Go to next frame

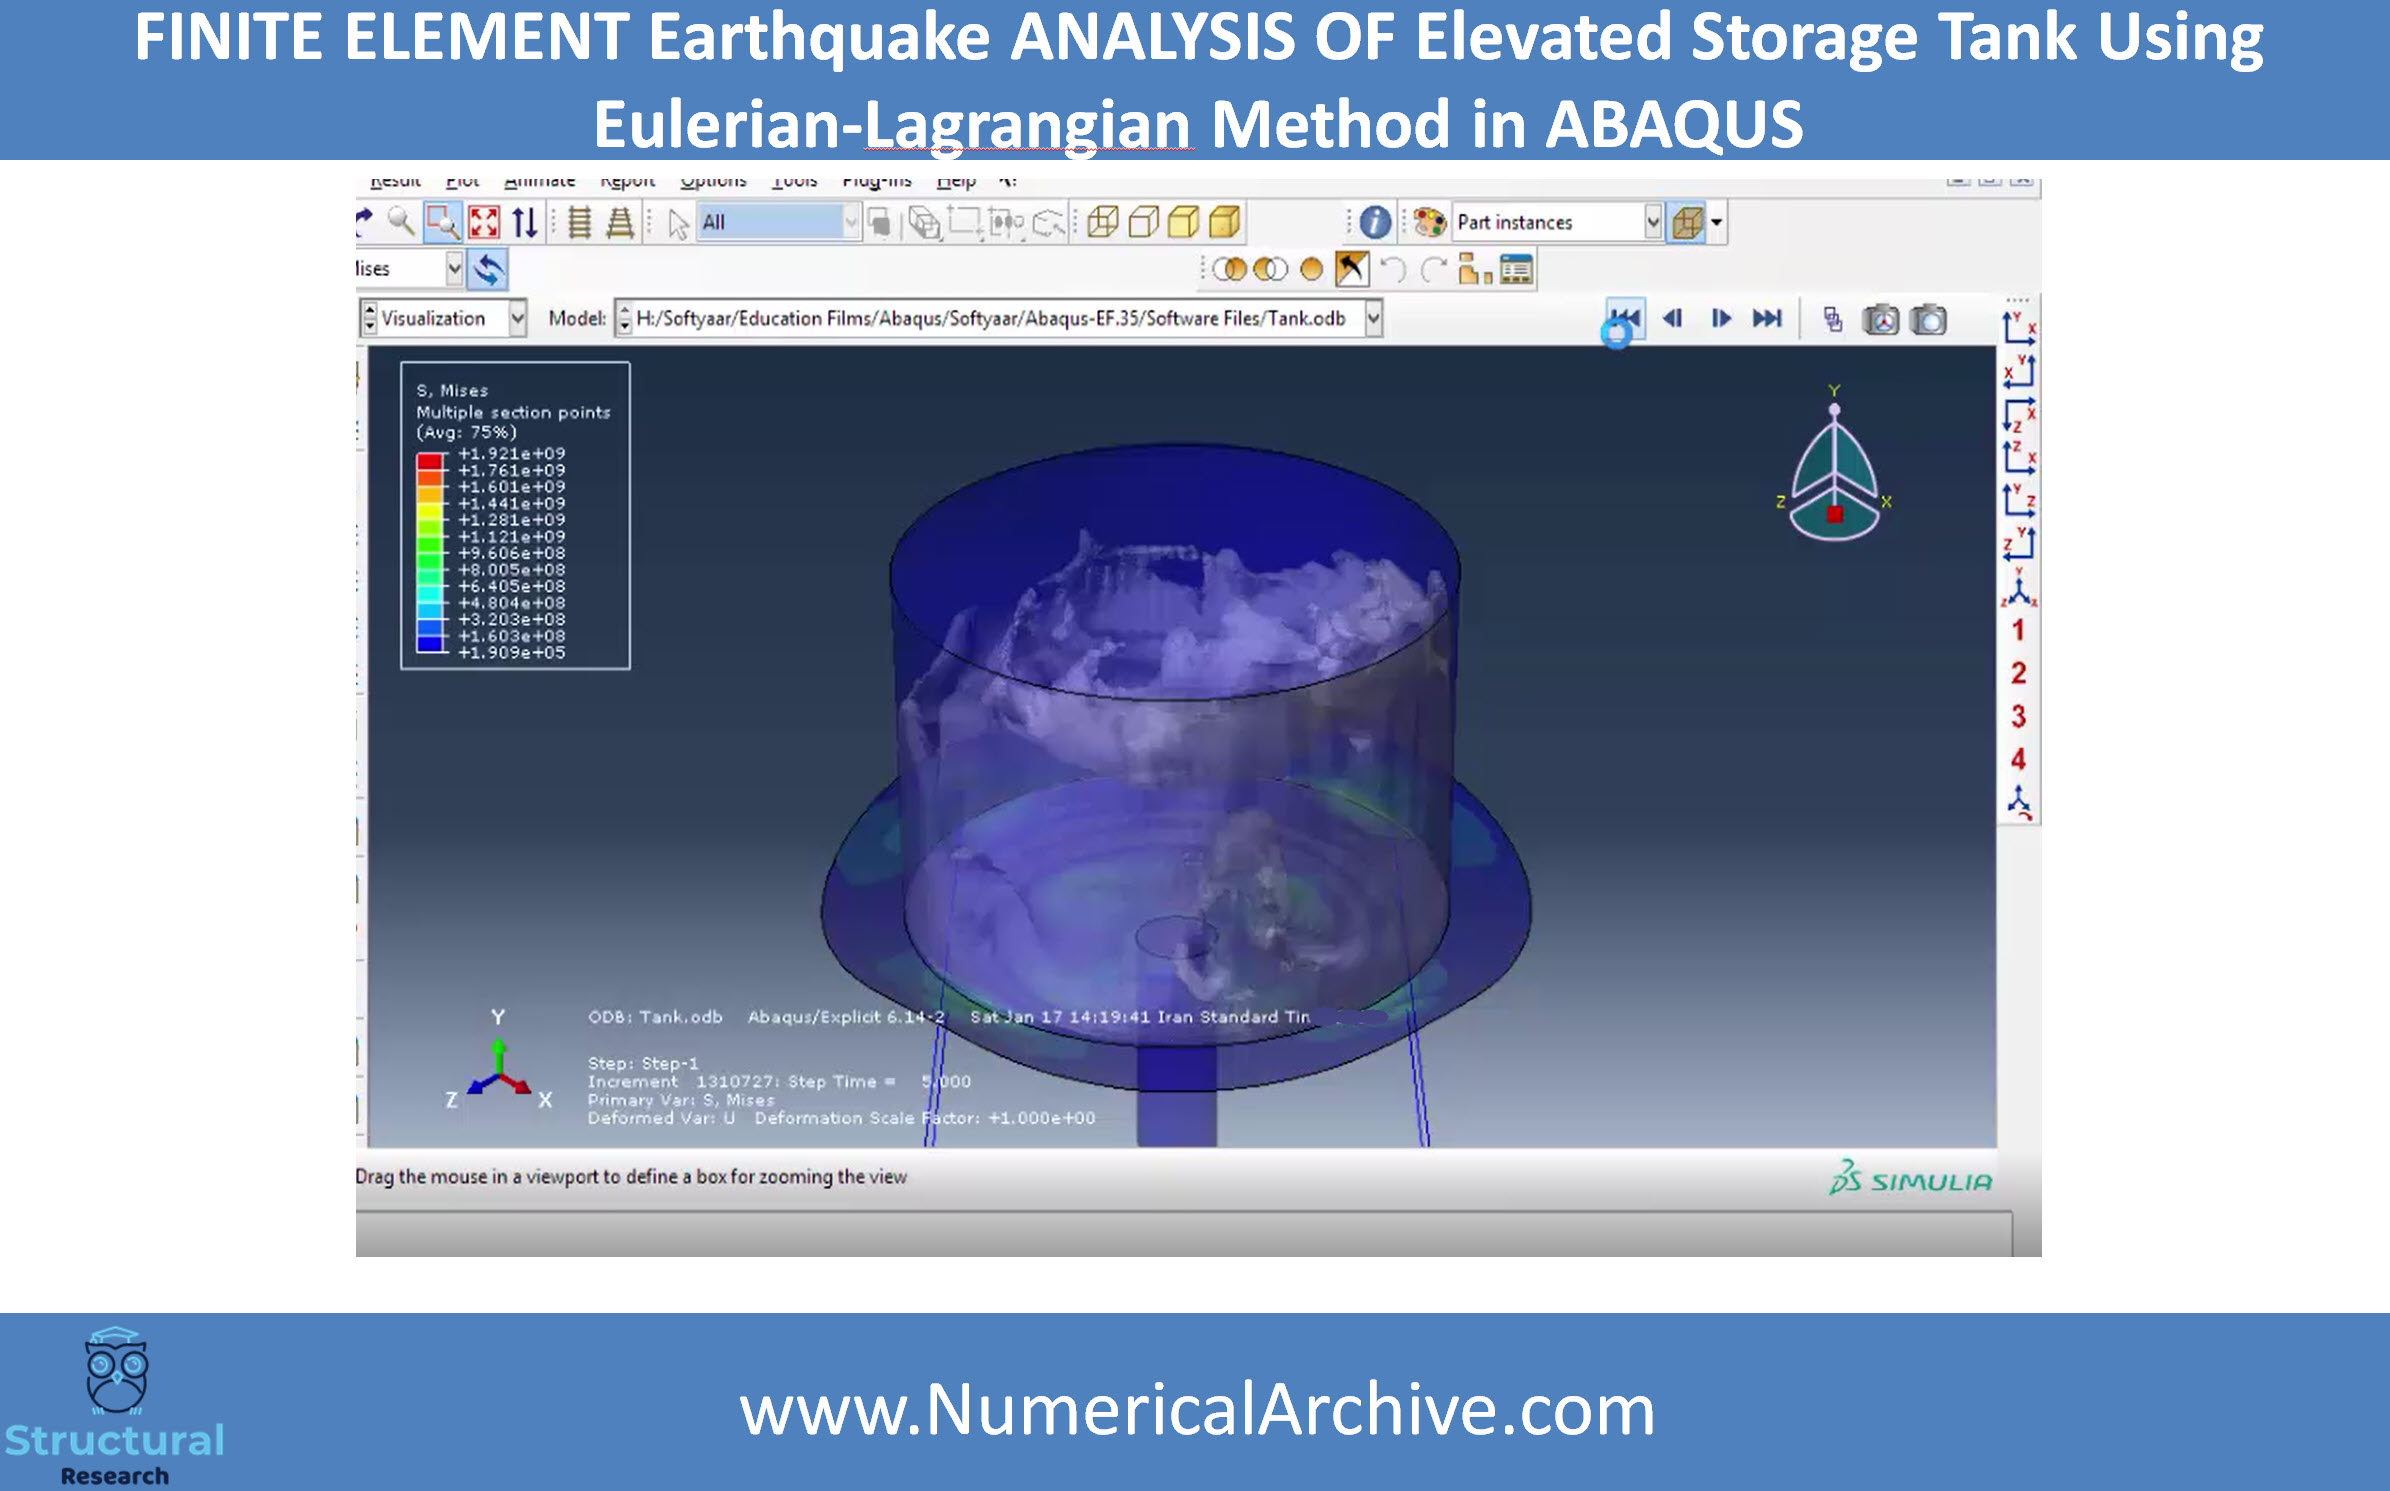click(1720, 318)
